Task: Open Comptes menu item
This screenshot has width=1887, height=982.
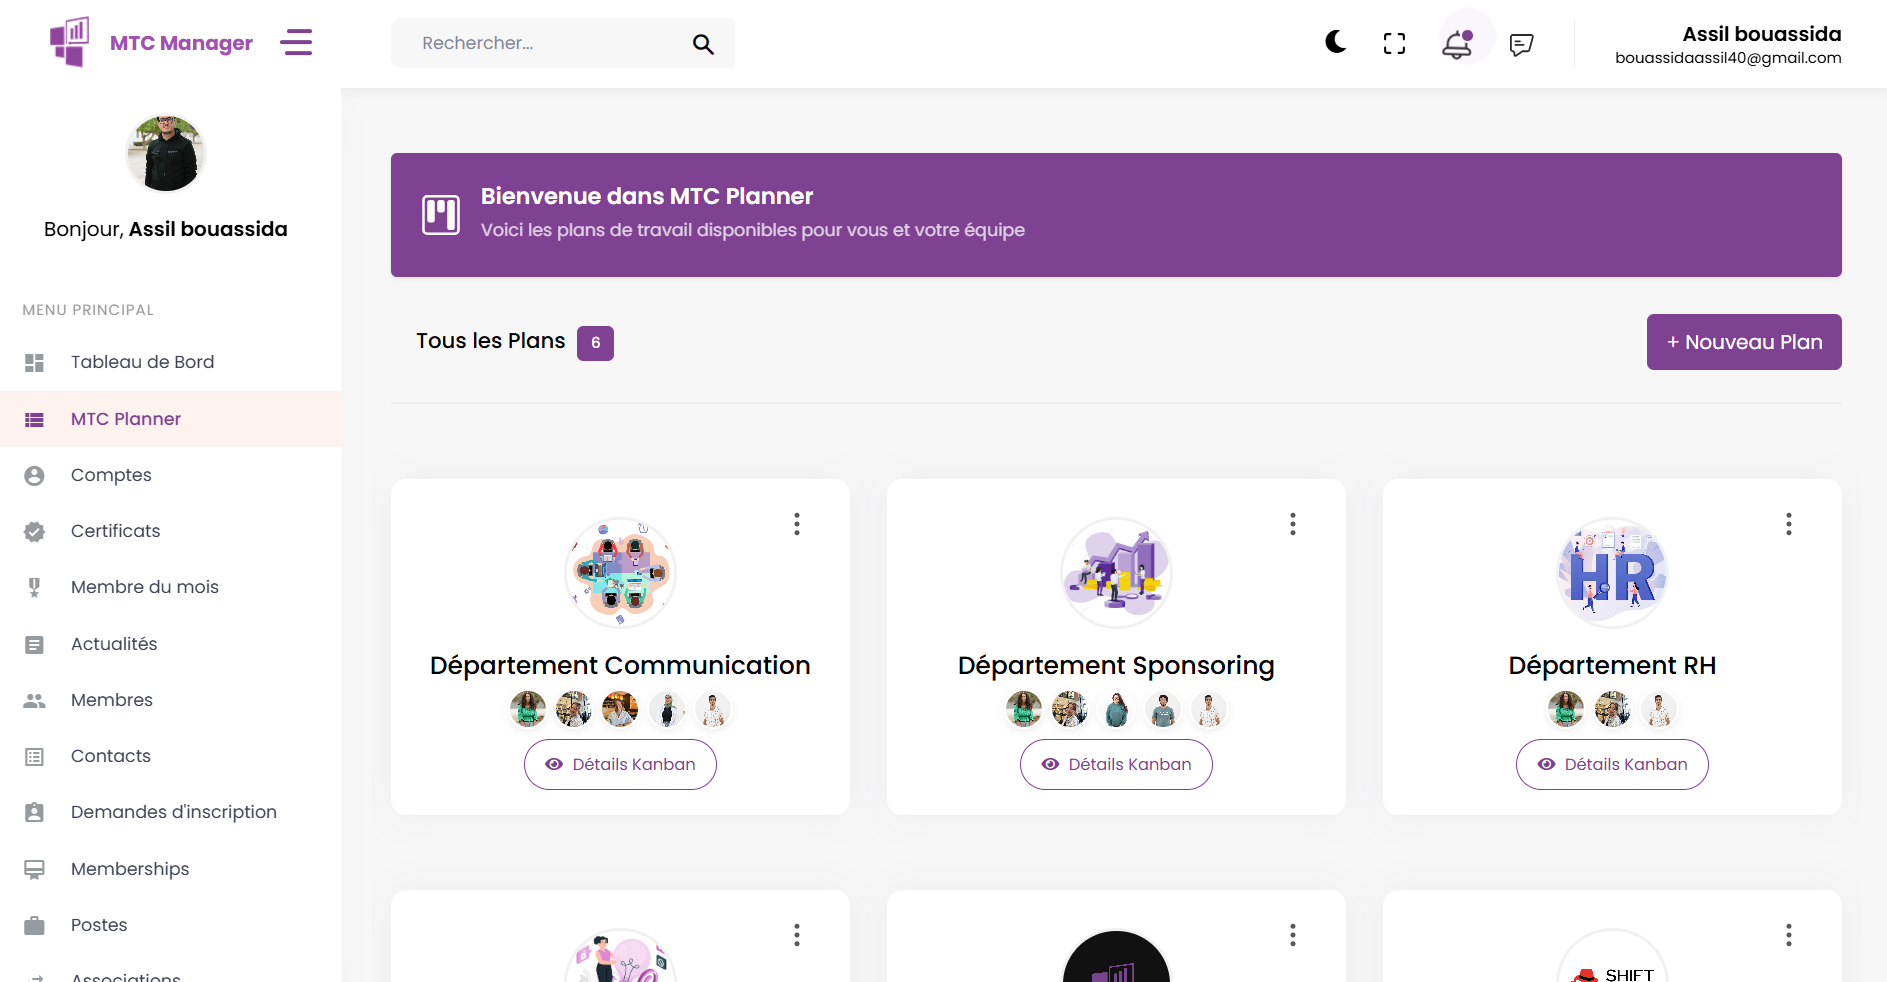Action: pos(170,475)
